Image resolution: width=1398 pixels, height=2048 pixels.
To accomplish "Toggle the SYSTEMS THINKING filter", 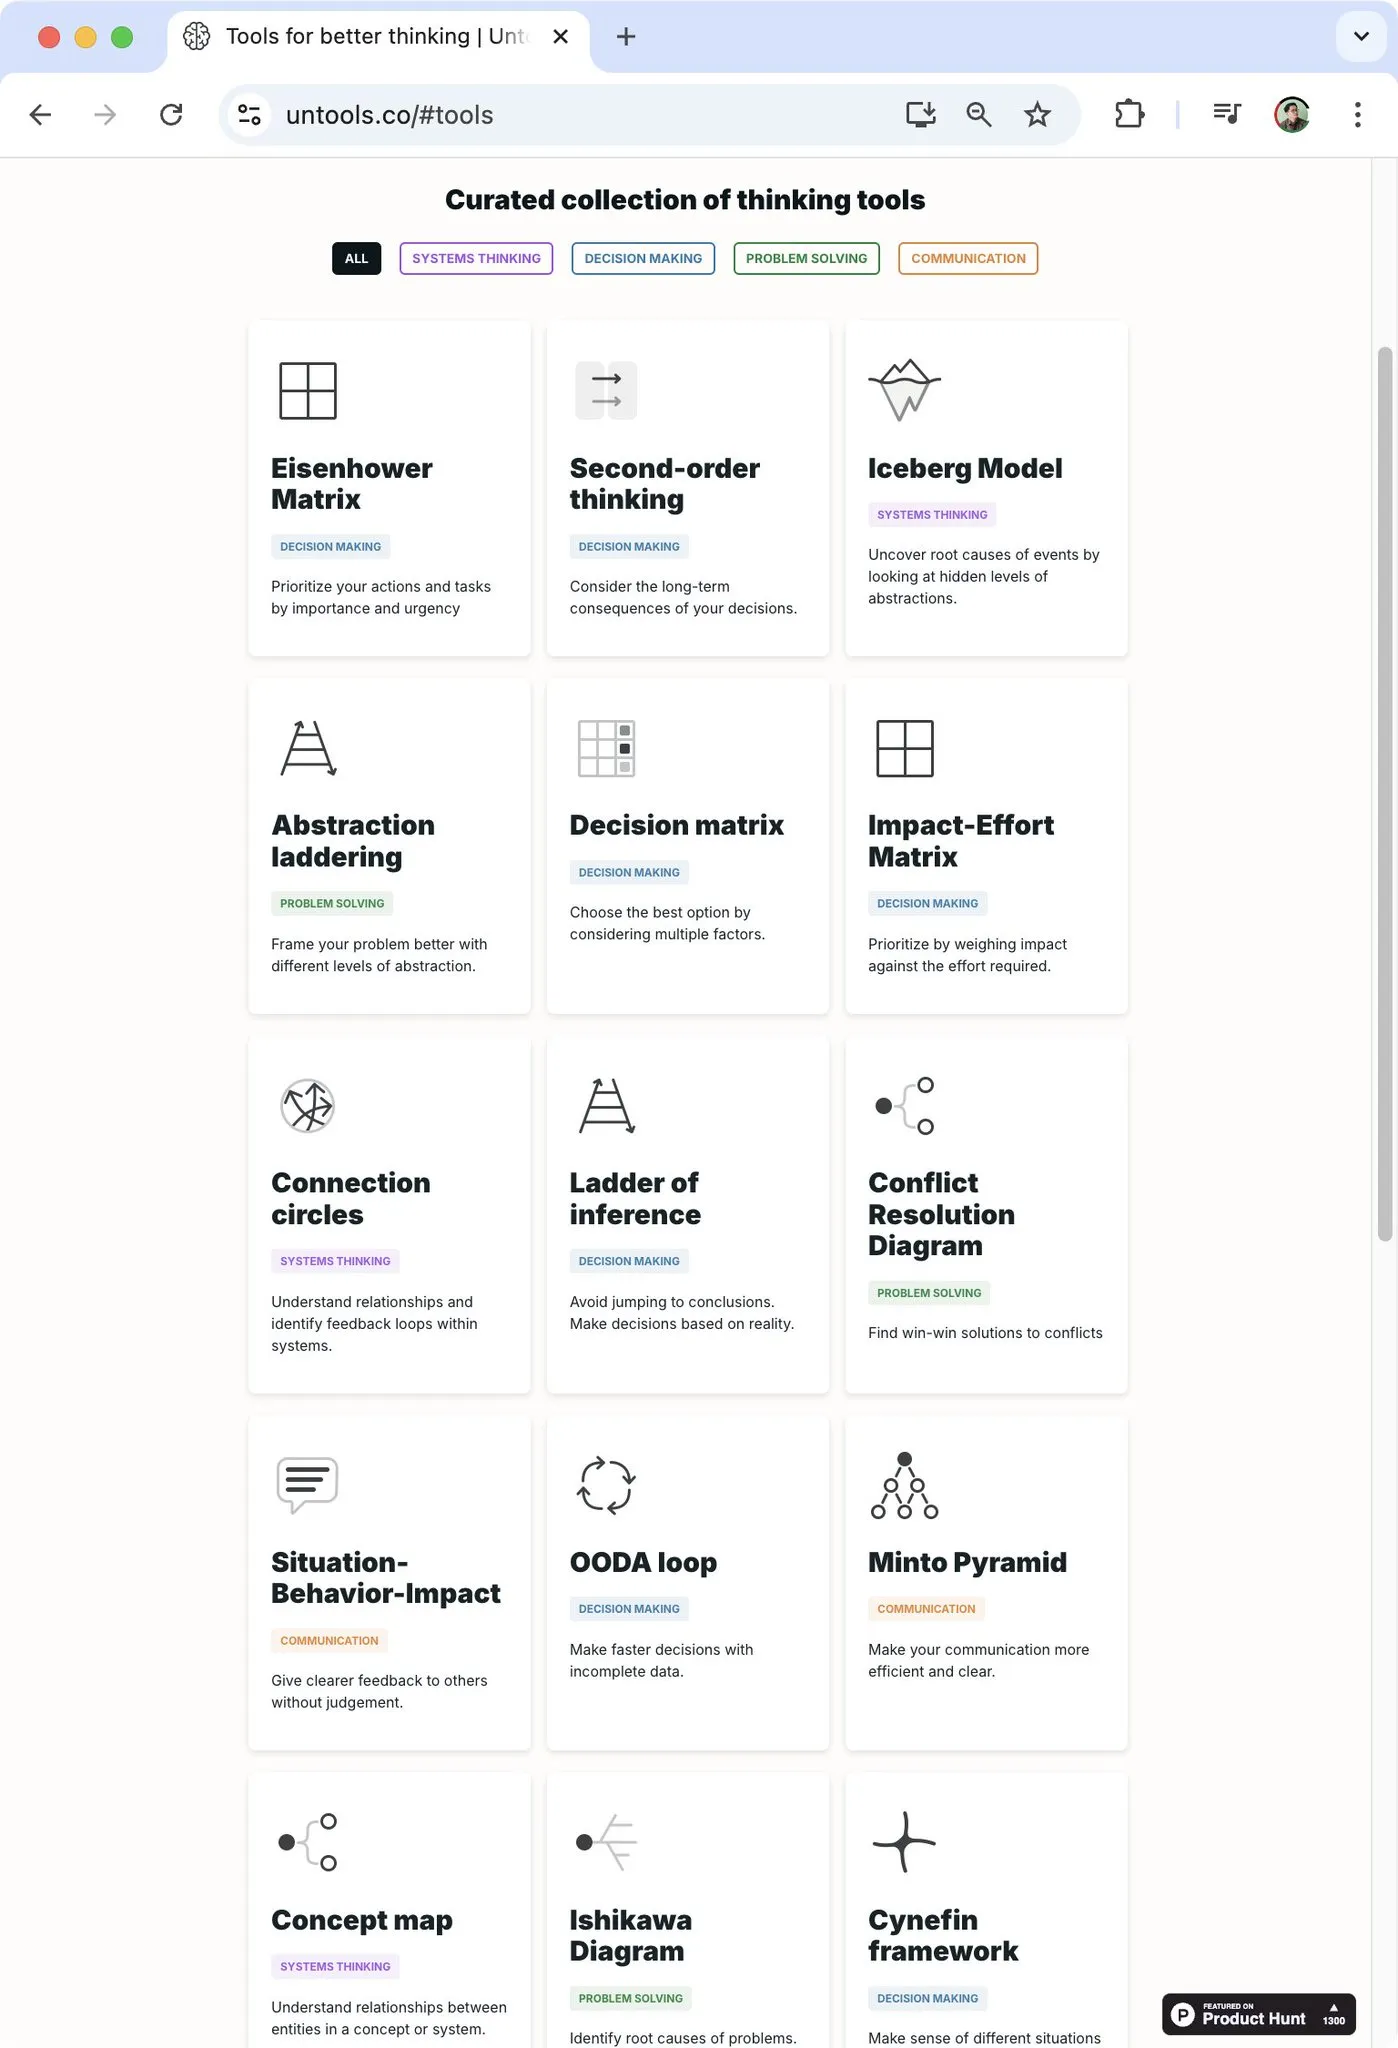I will [x=475, y=258].
